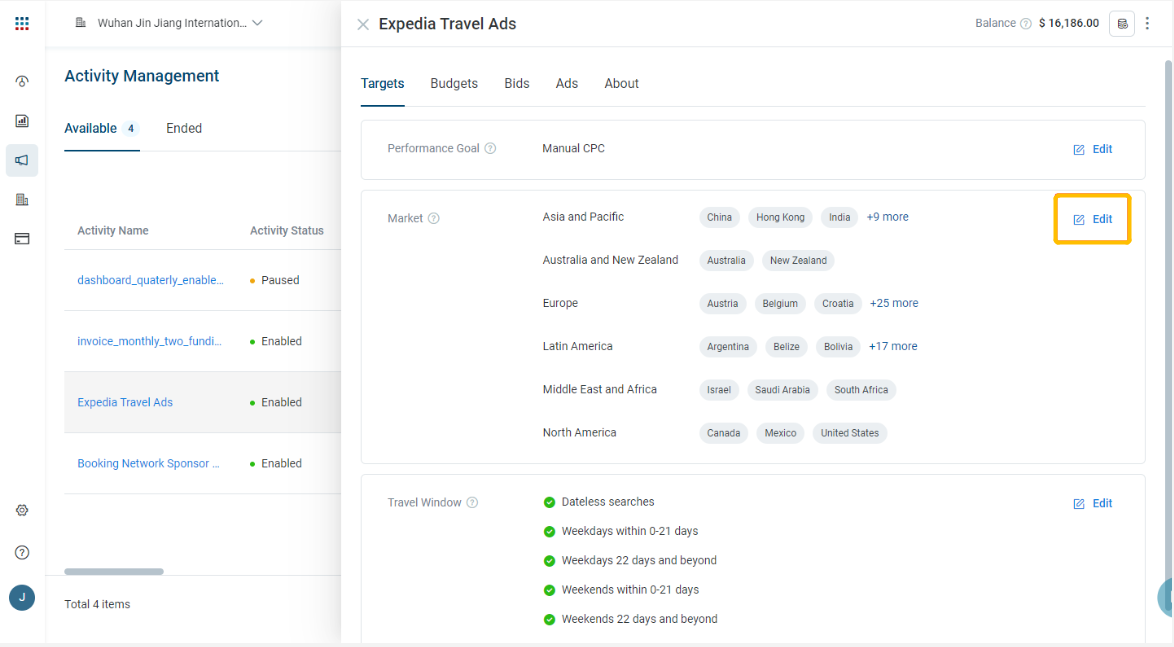
Task: Click the Australia market tag
Action: 726,261
